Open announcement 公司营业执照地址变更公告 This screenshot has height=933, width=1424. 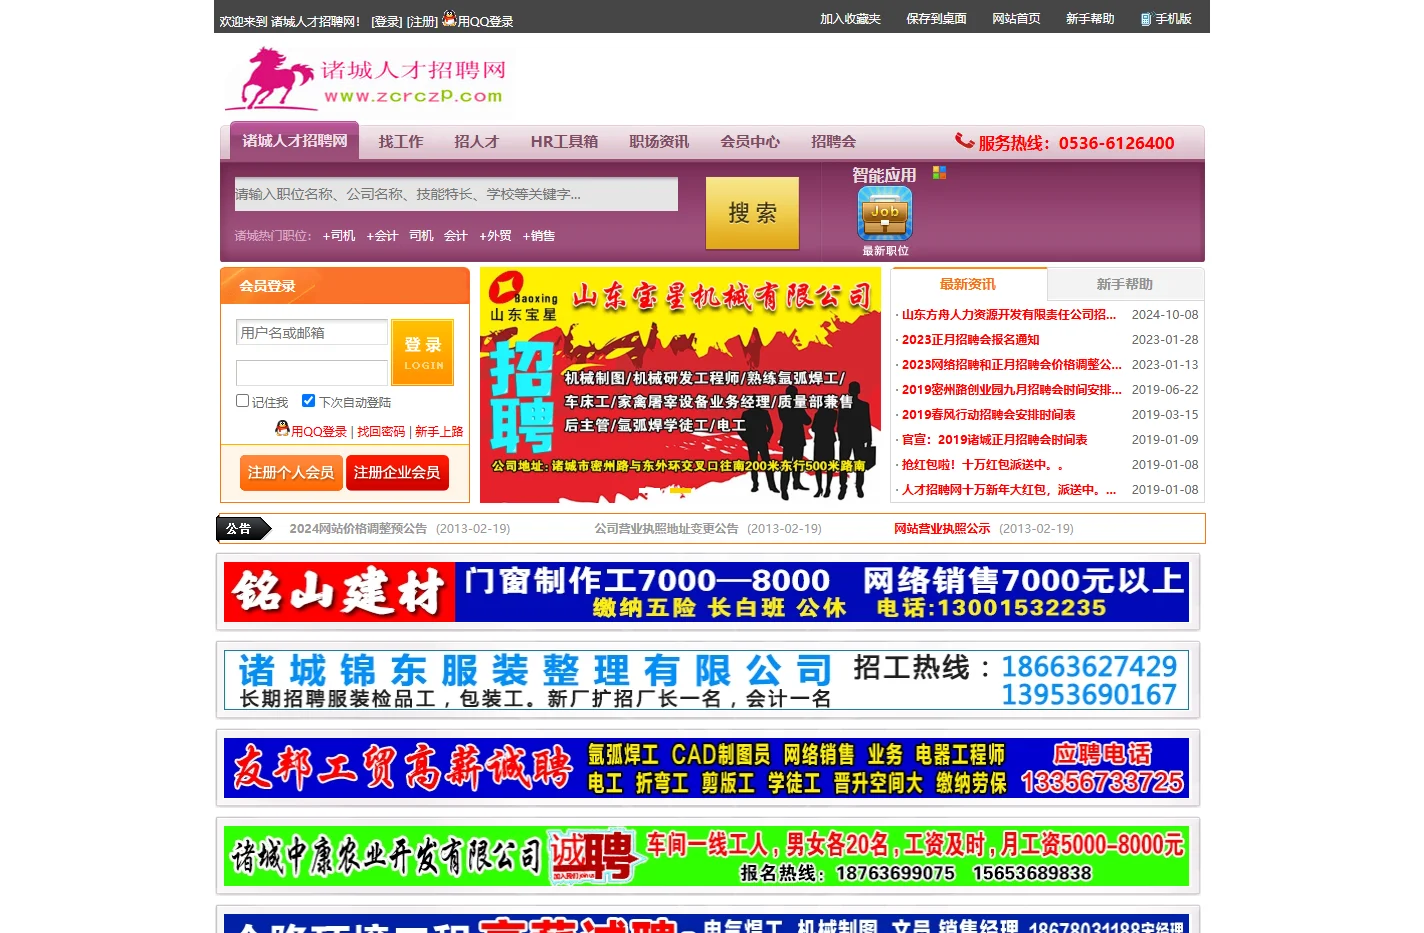click(x=666, y=528)
